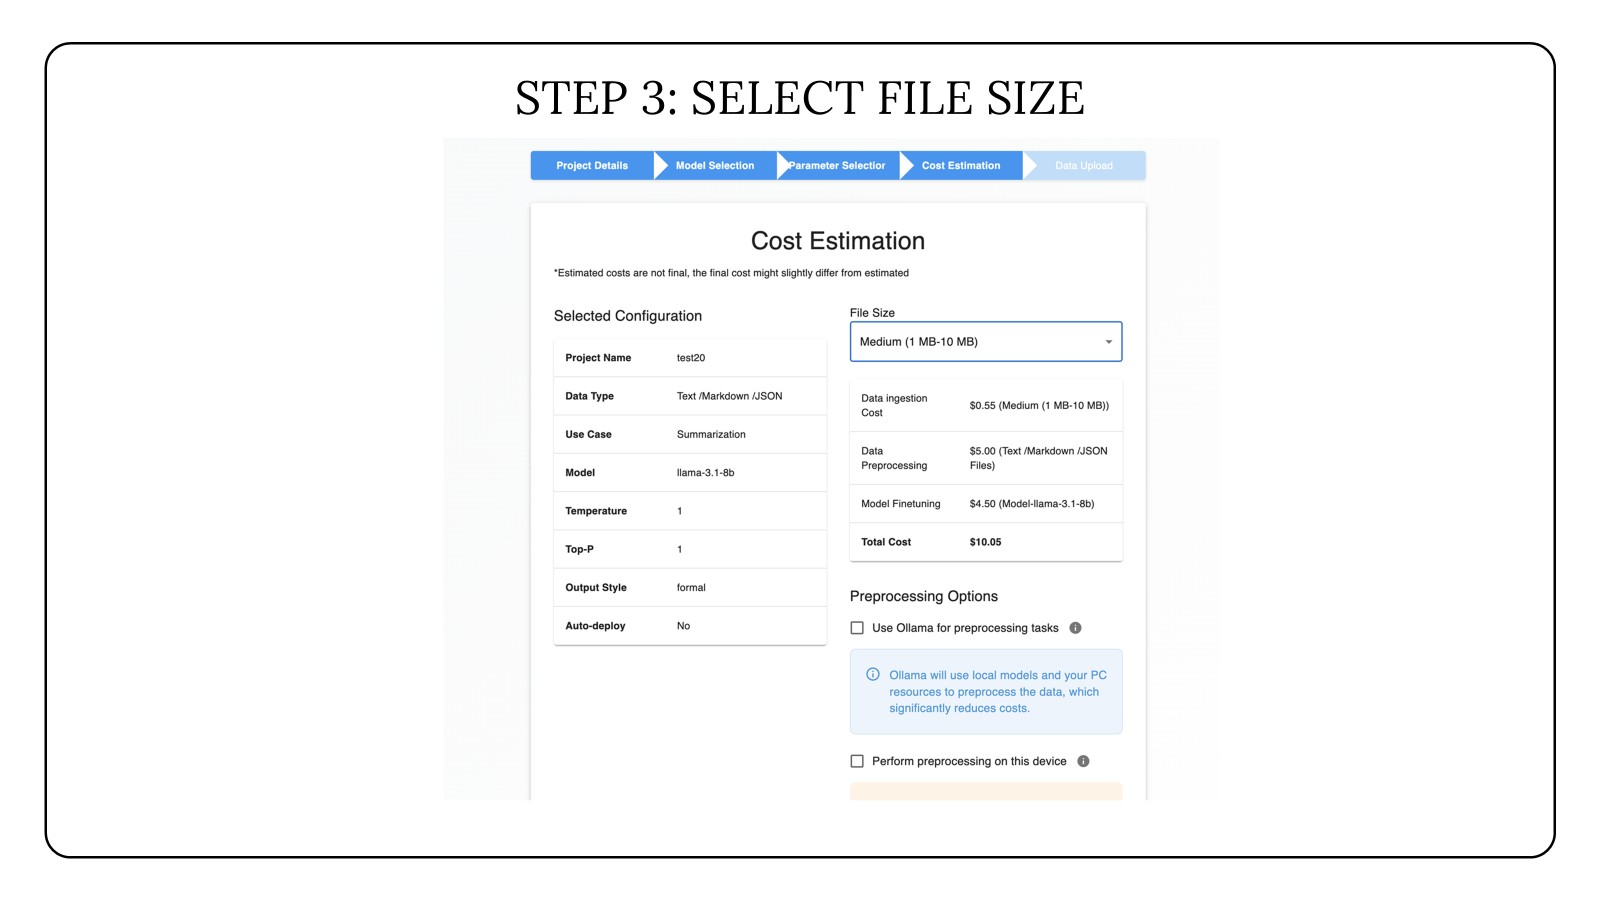Click the Total Cost row
Image resolution: width=1600 pixels, height=900 pixels.
[985, 542]
